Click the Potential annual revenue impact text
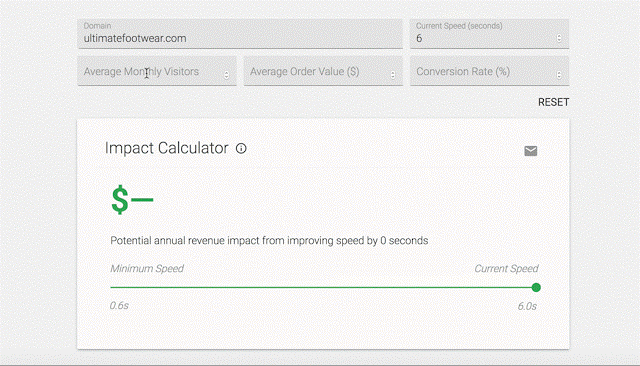 pyautogui.click(x=269, y=241)
